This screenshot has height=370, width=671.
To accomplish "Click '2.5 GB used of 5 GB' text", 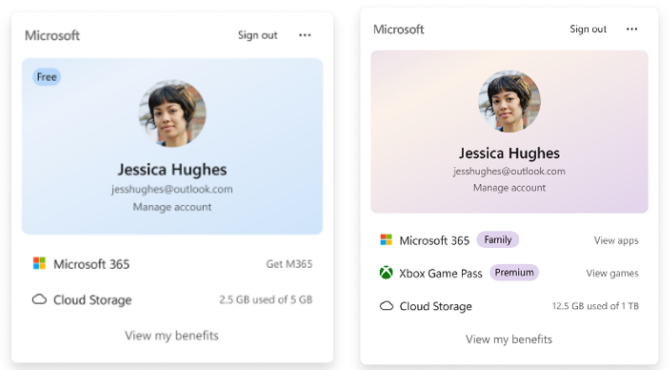I will coord(266,299).
